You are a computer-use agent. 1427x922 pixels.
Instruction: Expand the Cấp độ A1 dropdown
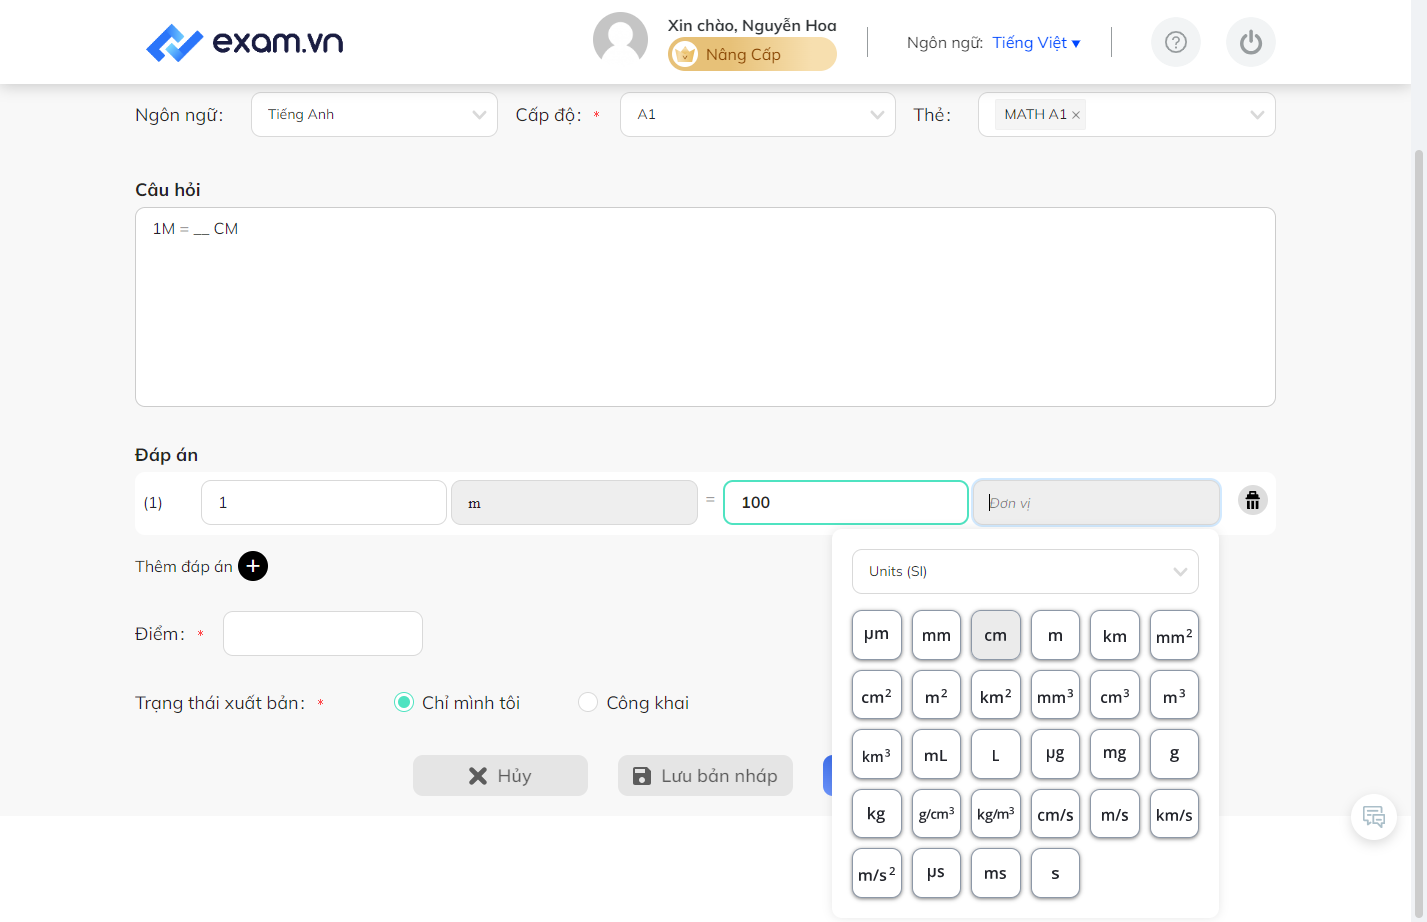point(758,114)
